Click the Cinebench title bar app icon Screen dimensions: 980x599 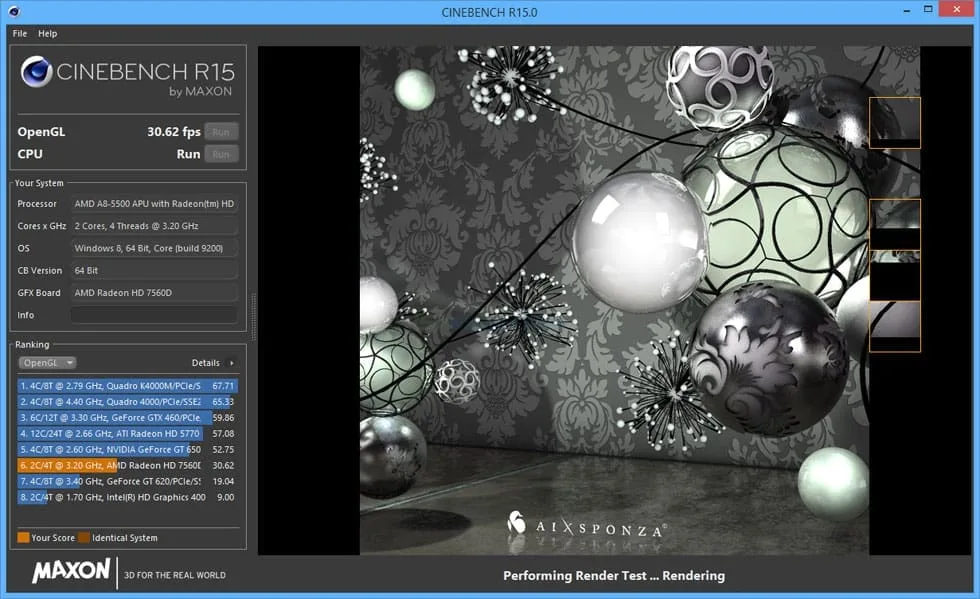click(13, 12)
